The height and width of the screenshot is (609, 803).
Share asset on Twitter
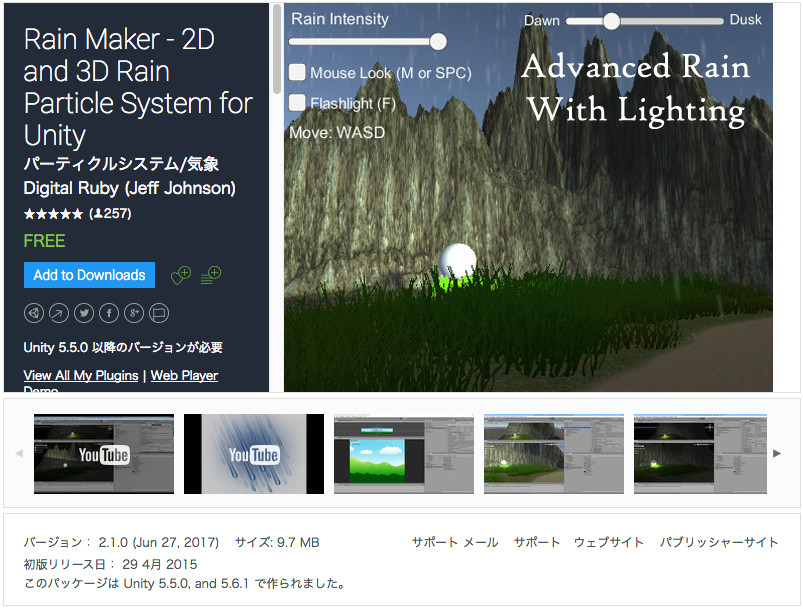[84, 313]
